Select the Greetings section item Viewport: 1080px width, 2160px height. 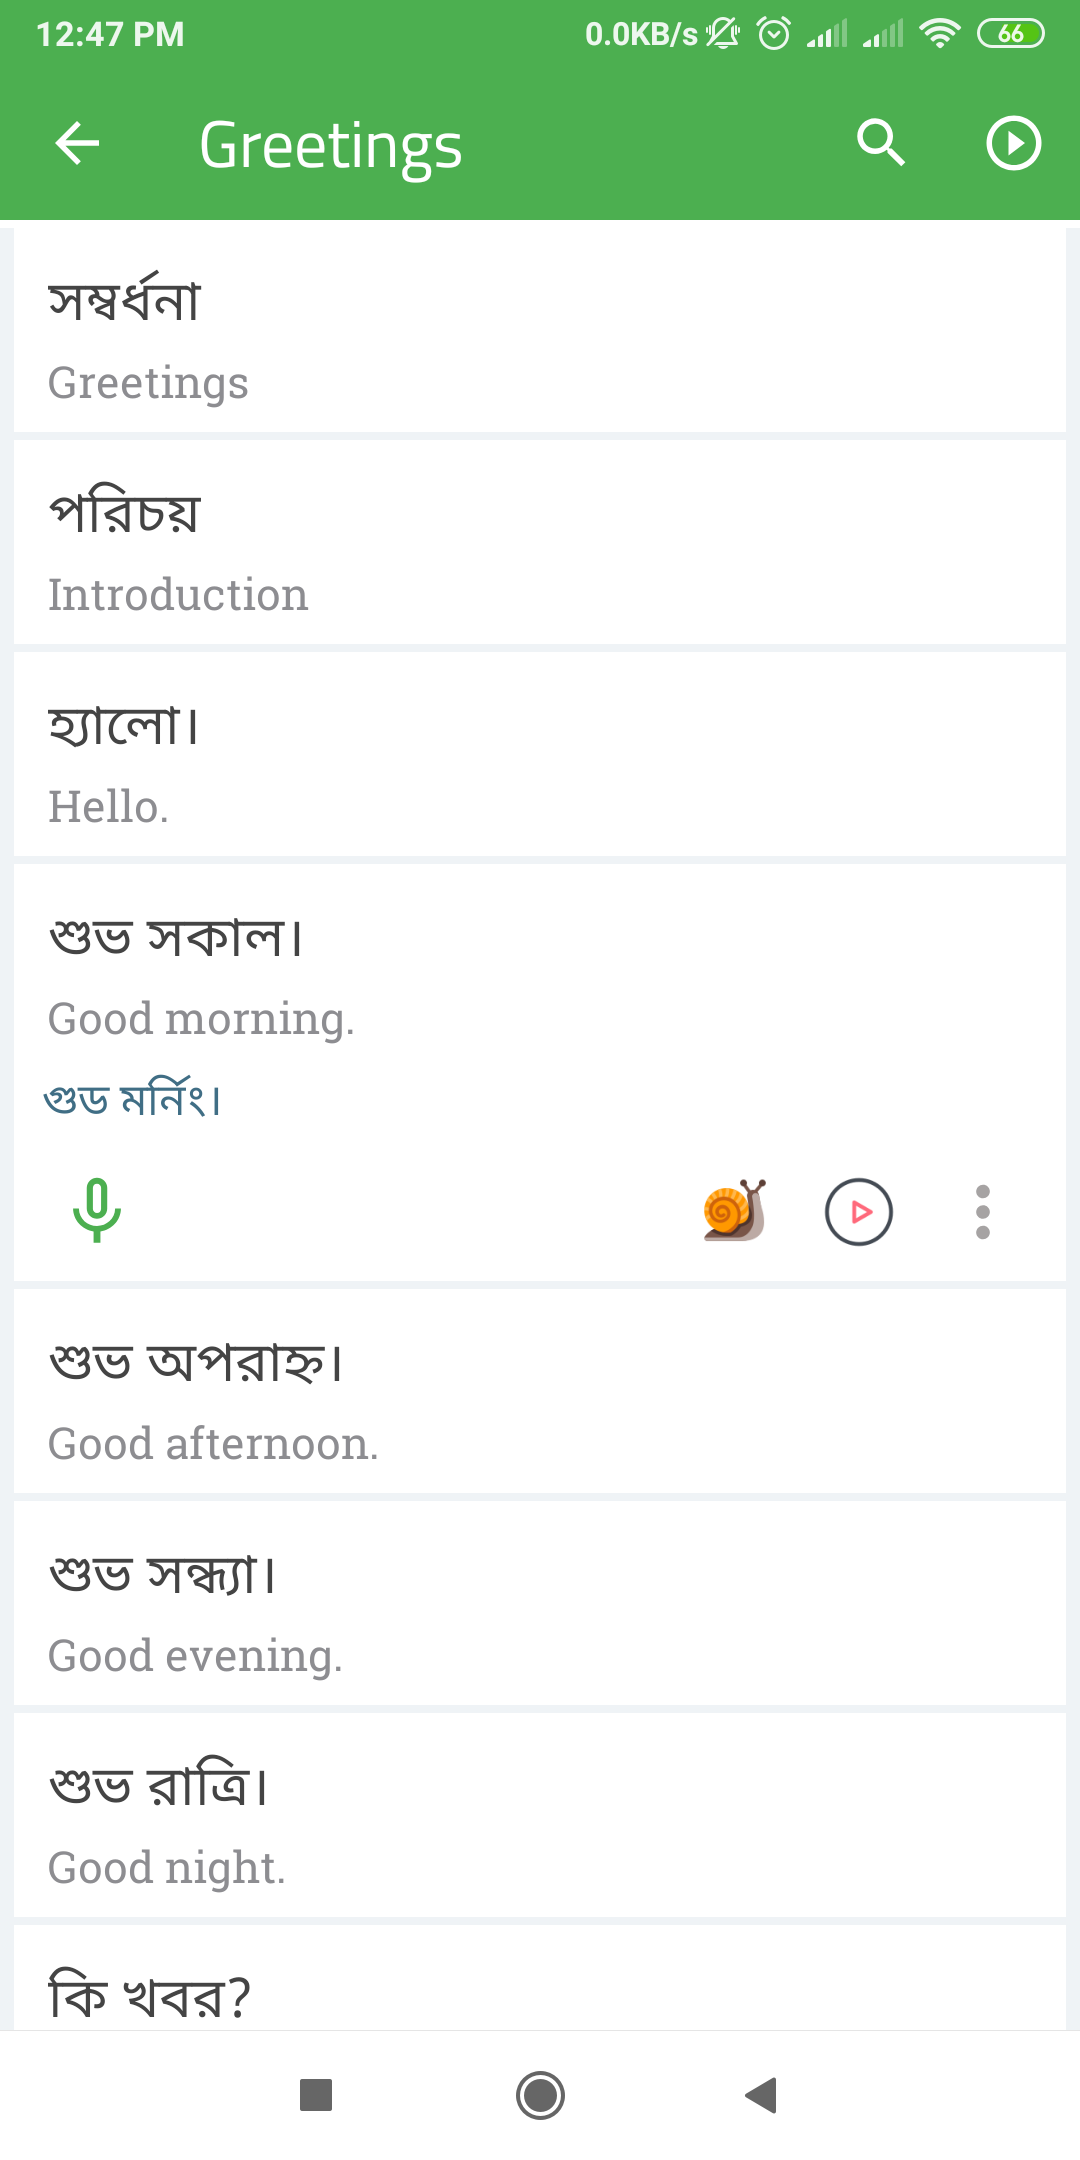coord(540,330)
